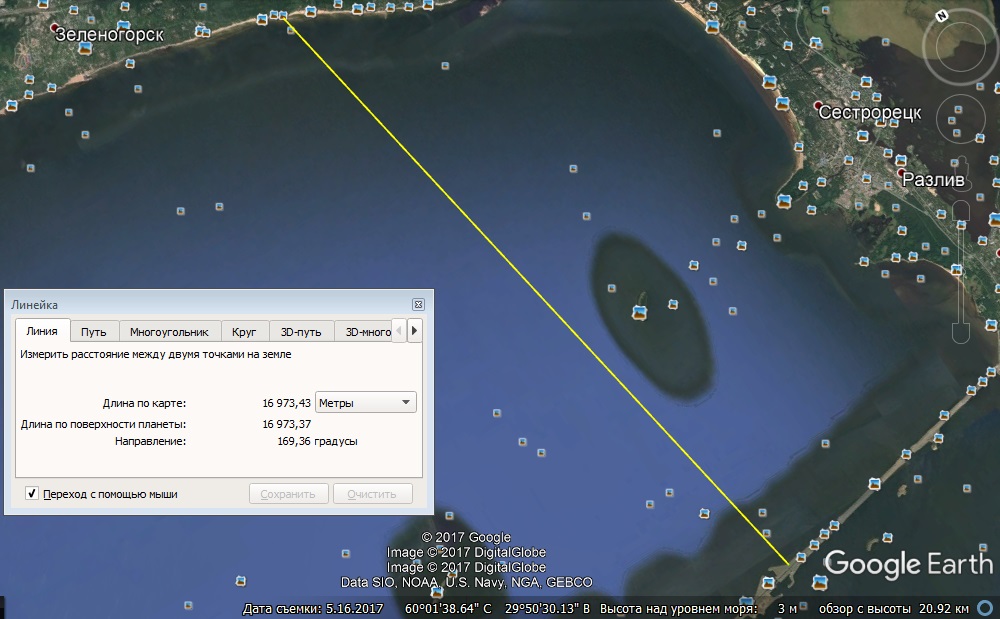The height and width of the screenshot is (619, 1000).
Task: Click the map length value 16 973,43
Action: [286, 403]
